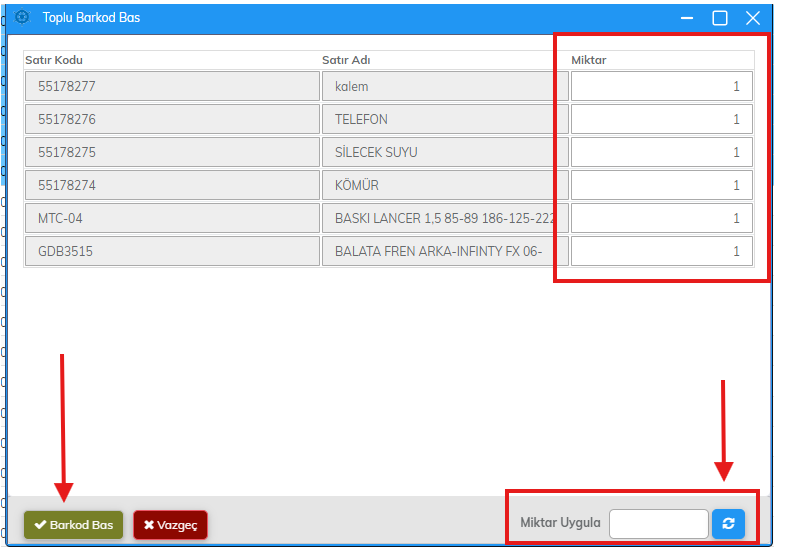Sort by Satır Kodu column header
The image size is (794, 557).
click(54, 60)
